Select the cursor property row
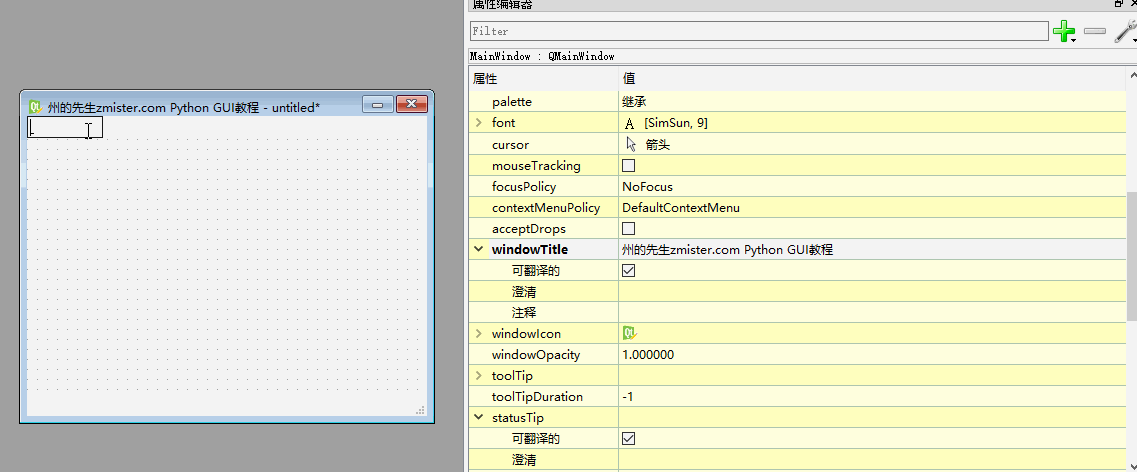 [x=798, y=144]
